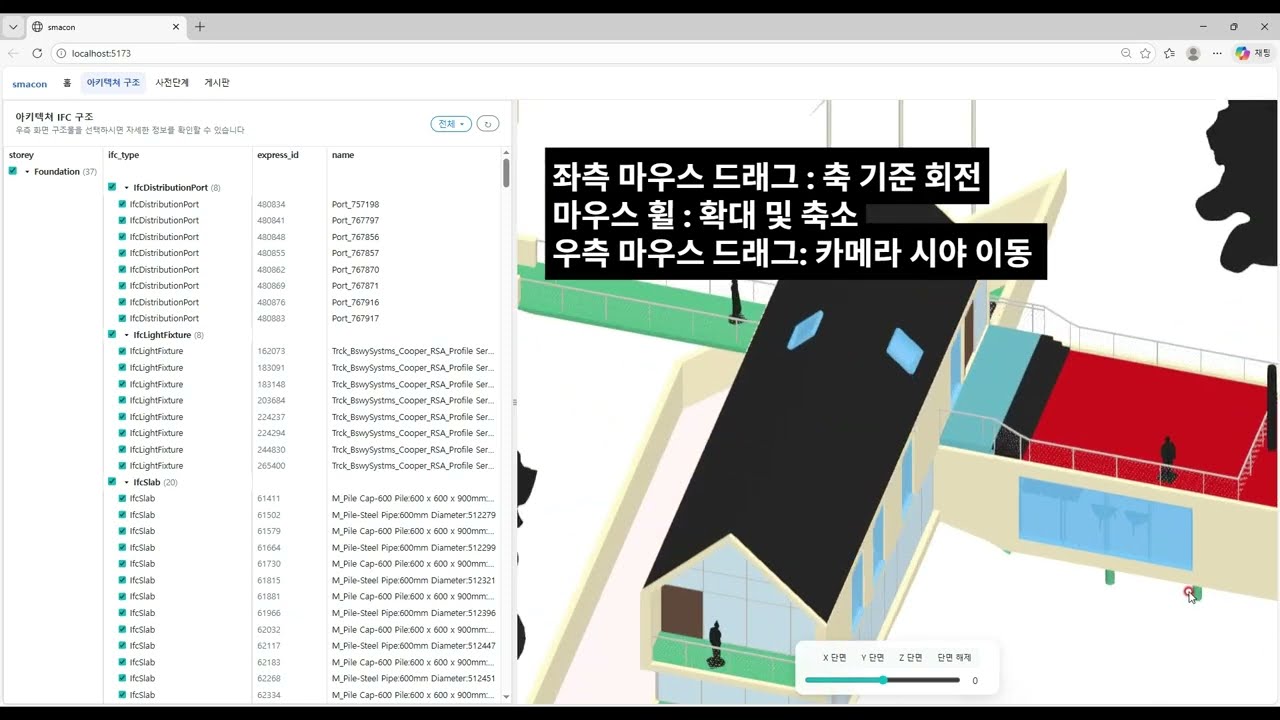Click the Y 단면 section button
The image size is (1280, 720).
[x=872, y=658]
